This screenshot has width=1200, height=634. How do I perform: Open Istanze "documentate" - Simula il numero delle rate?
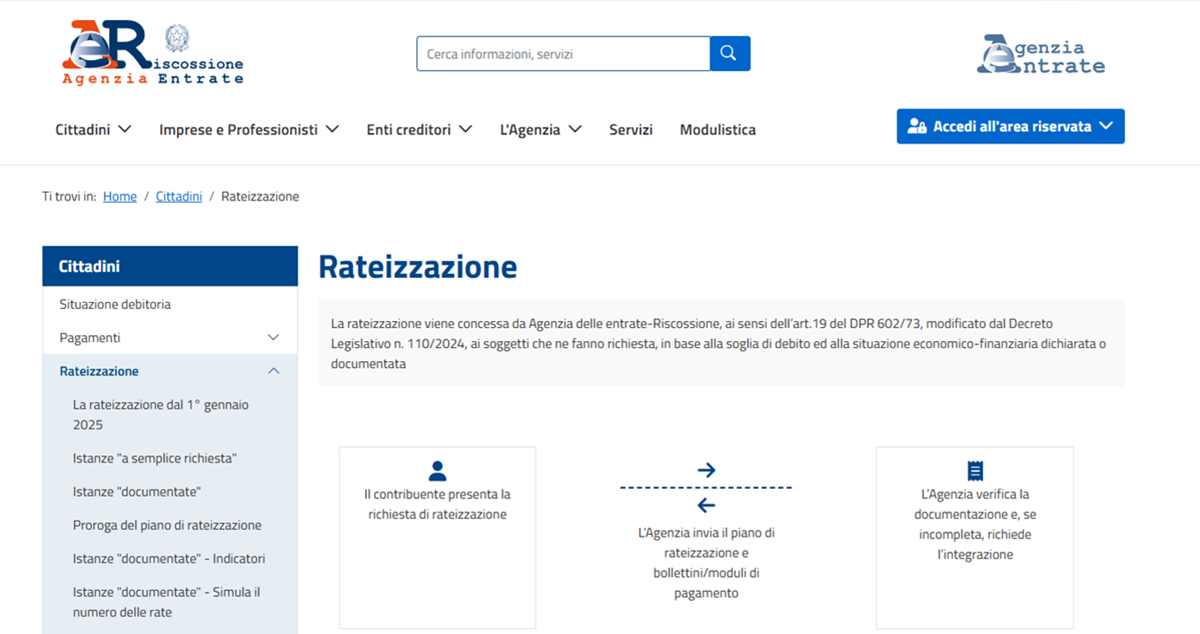(166, 602)
